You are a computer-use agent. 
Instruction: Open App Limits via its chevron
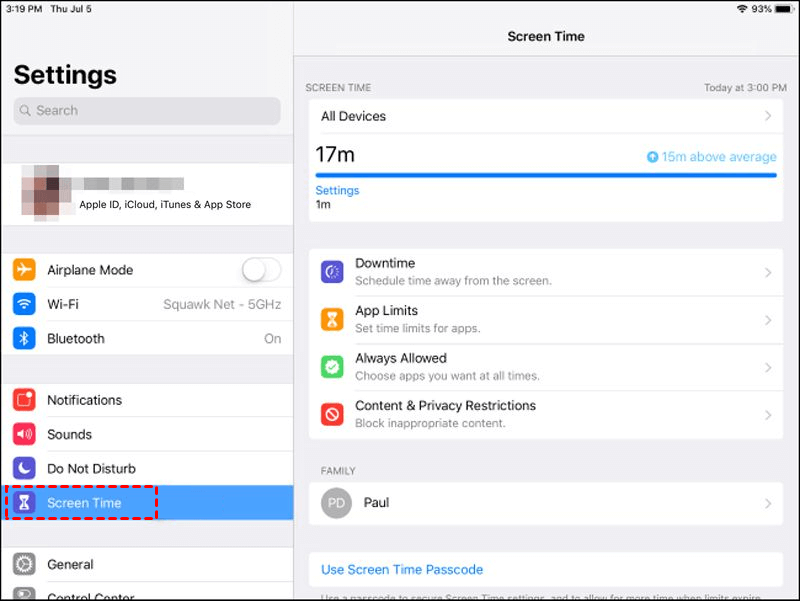pos(768,320)
